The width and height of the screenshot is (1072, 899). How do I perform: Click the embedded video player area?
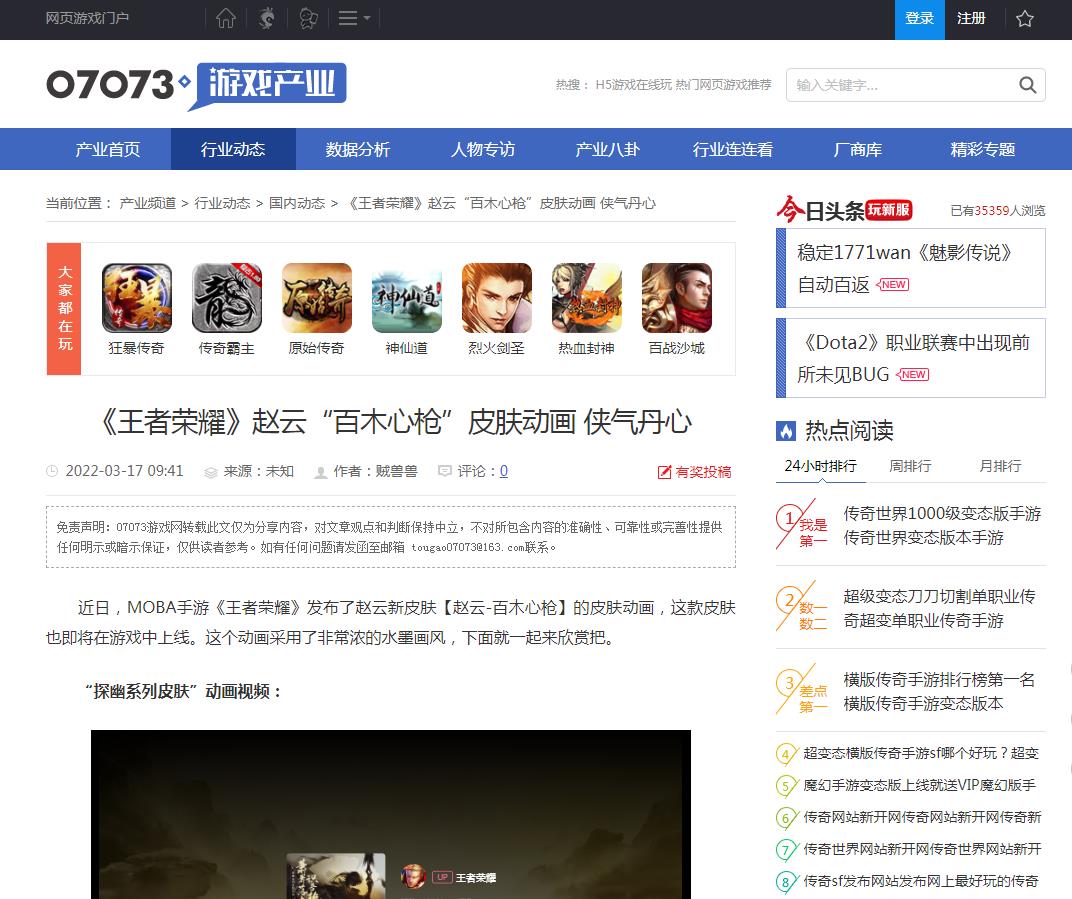[x=391, y=814]
